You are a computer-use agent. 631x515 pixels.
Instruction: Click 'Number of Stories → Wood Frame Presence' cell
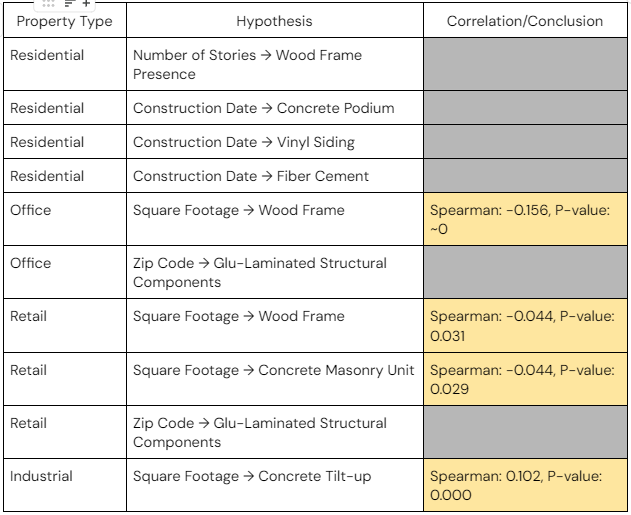pyautogui.click(x=274, y=64)
